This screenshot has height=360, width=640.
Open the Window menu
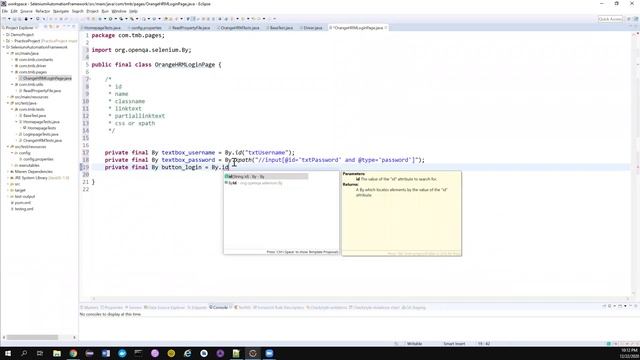tap(119, 11)
